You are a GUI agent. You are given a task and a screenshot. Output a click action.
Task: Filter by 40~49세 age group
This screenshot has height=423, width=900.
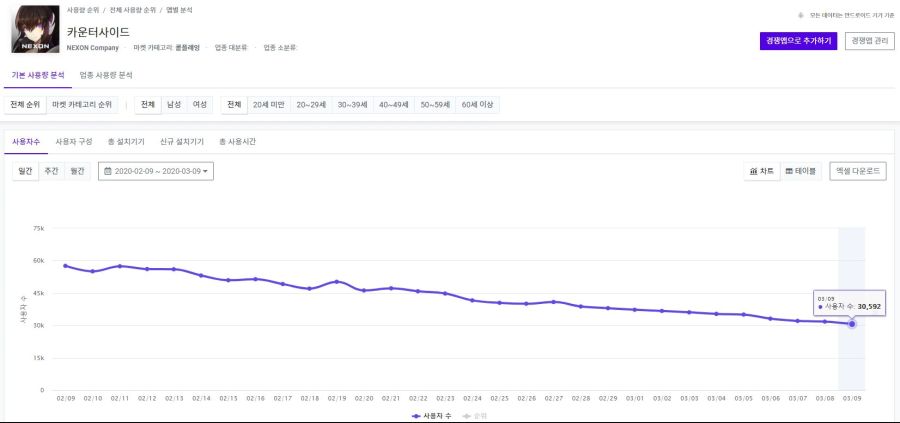pos(394,105)
